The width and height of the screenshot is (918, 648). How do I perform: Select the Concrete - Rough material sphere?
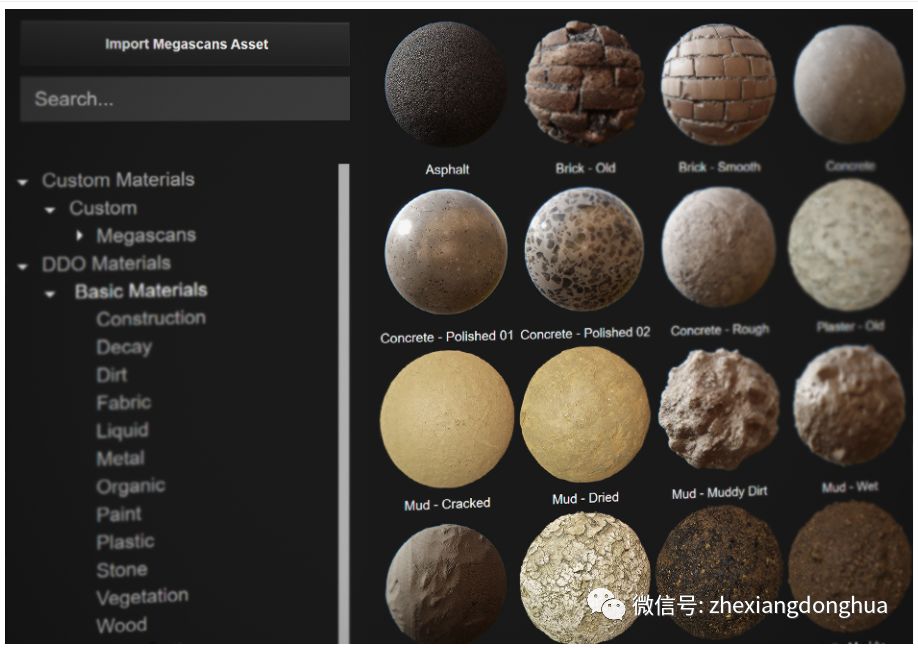tap(719, 247)
